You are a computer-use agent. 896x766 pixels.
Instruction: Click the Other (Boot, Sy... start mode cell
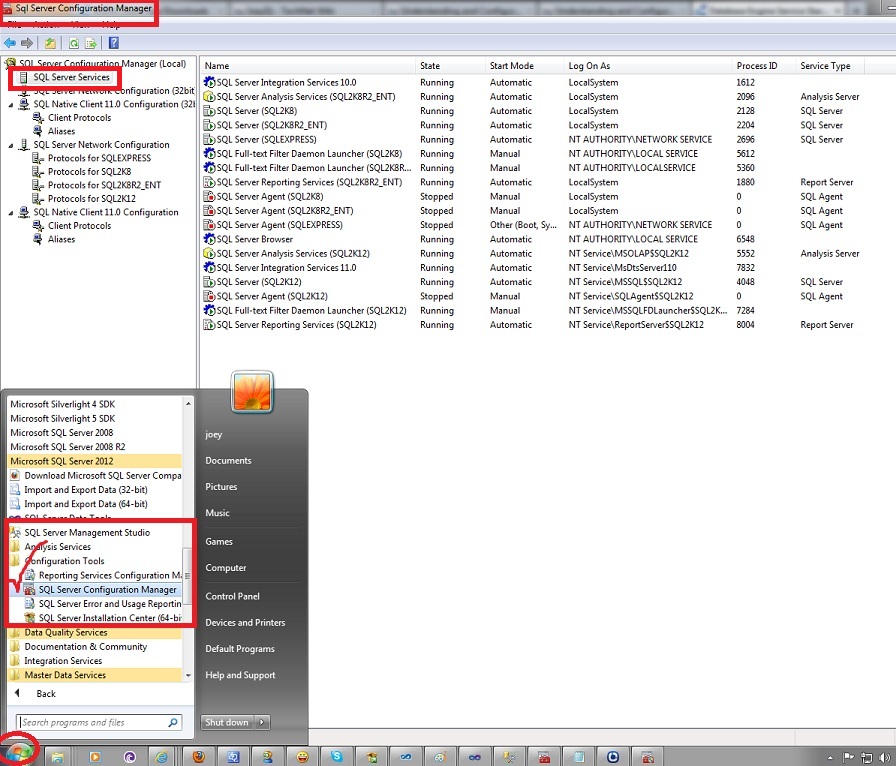(523, 225)
